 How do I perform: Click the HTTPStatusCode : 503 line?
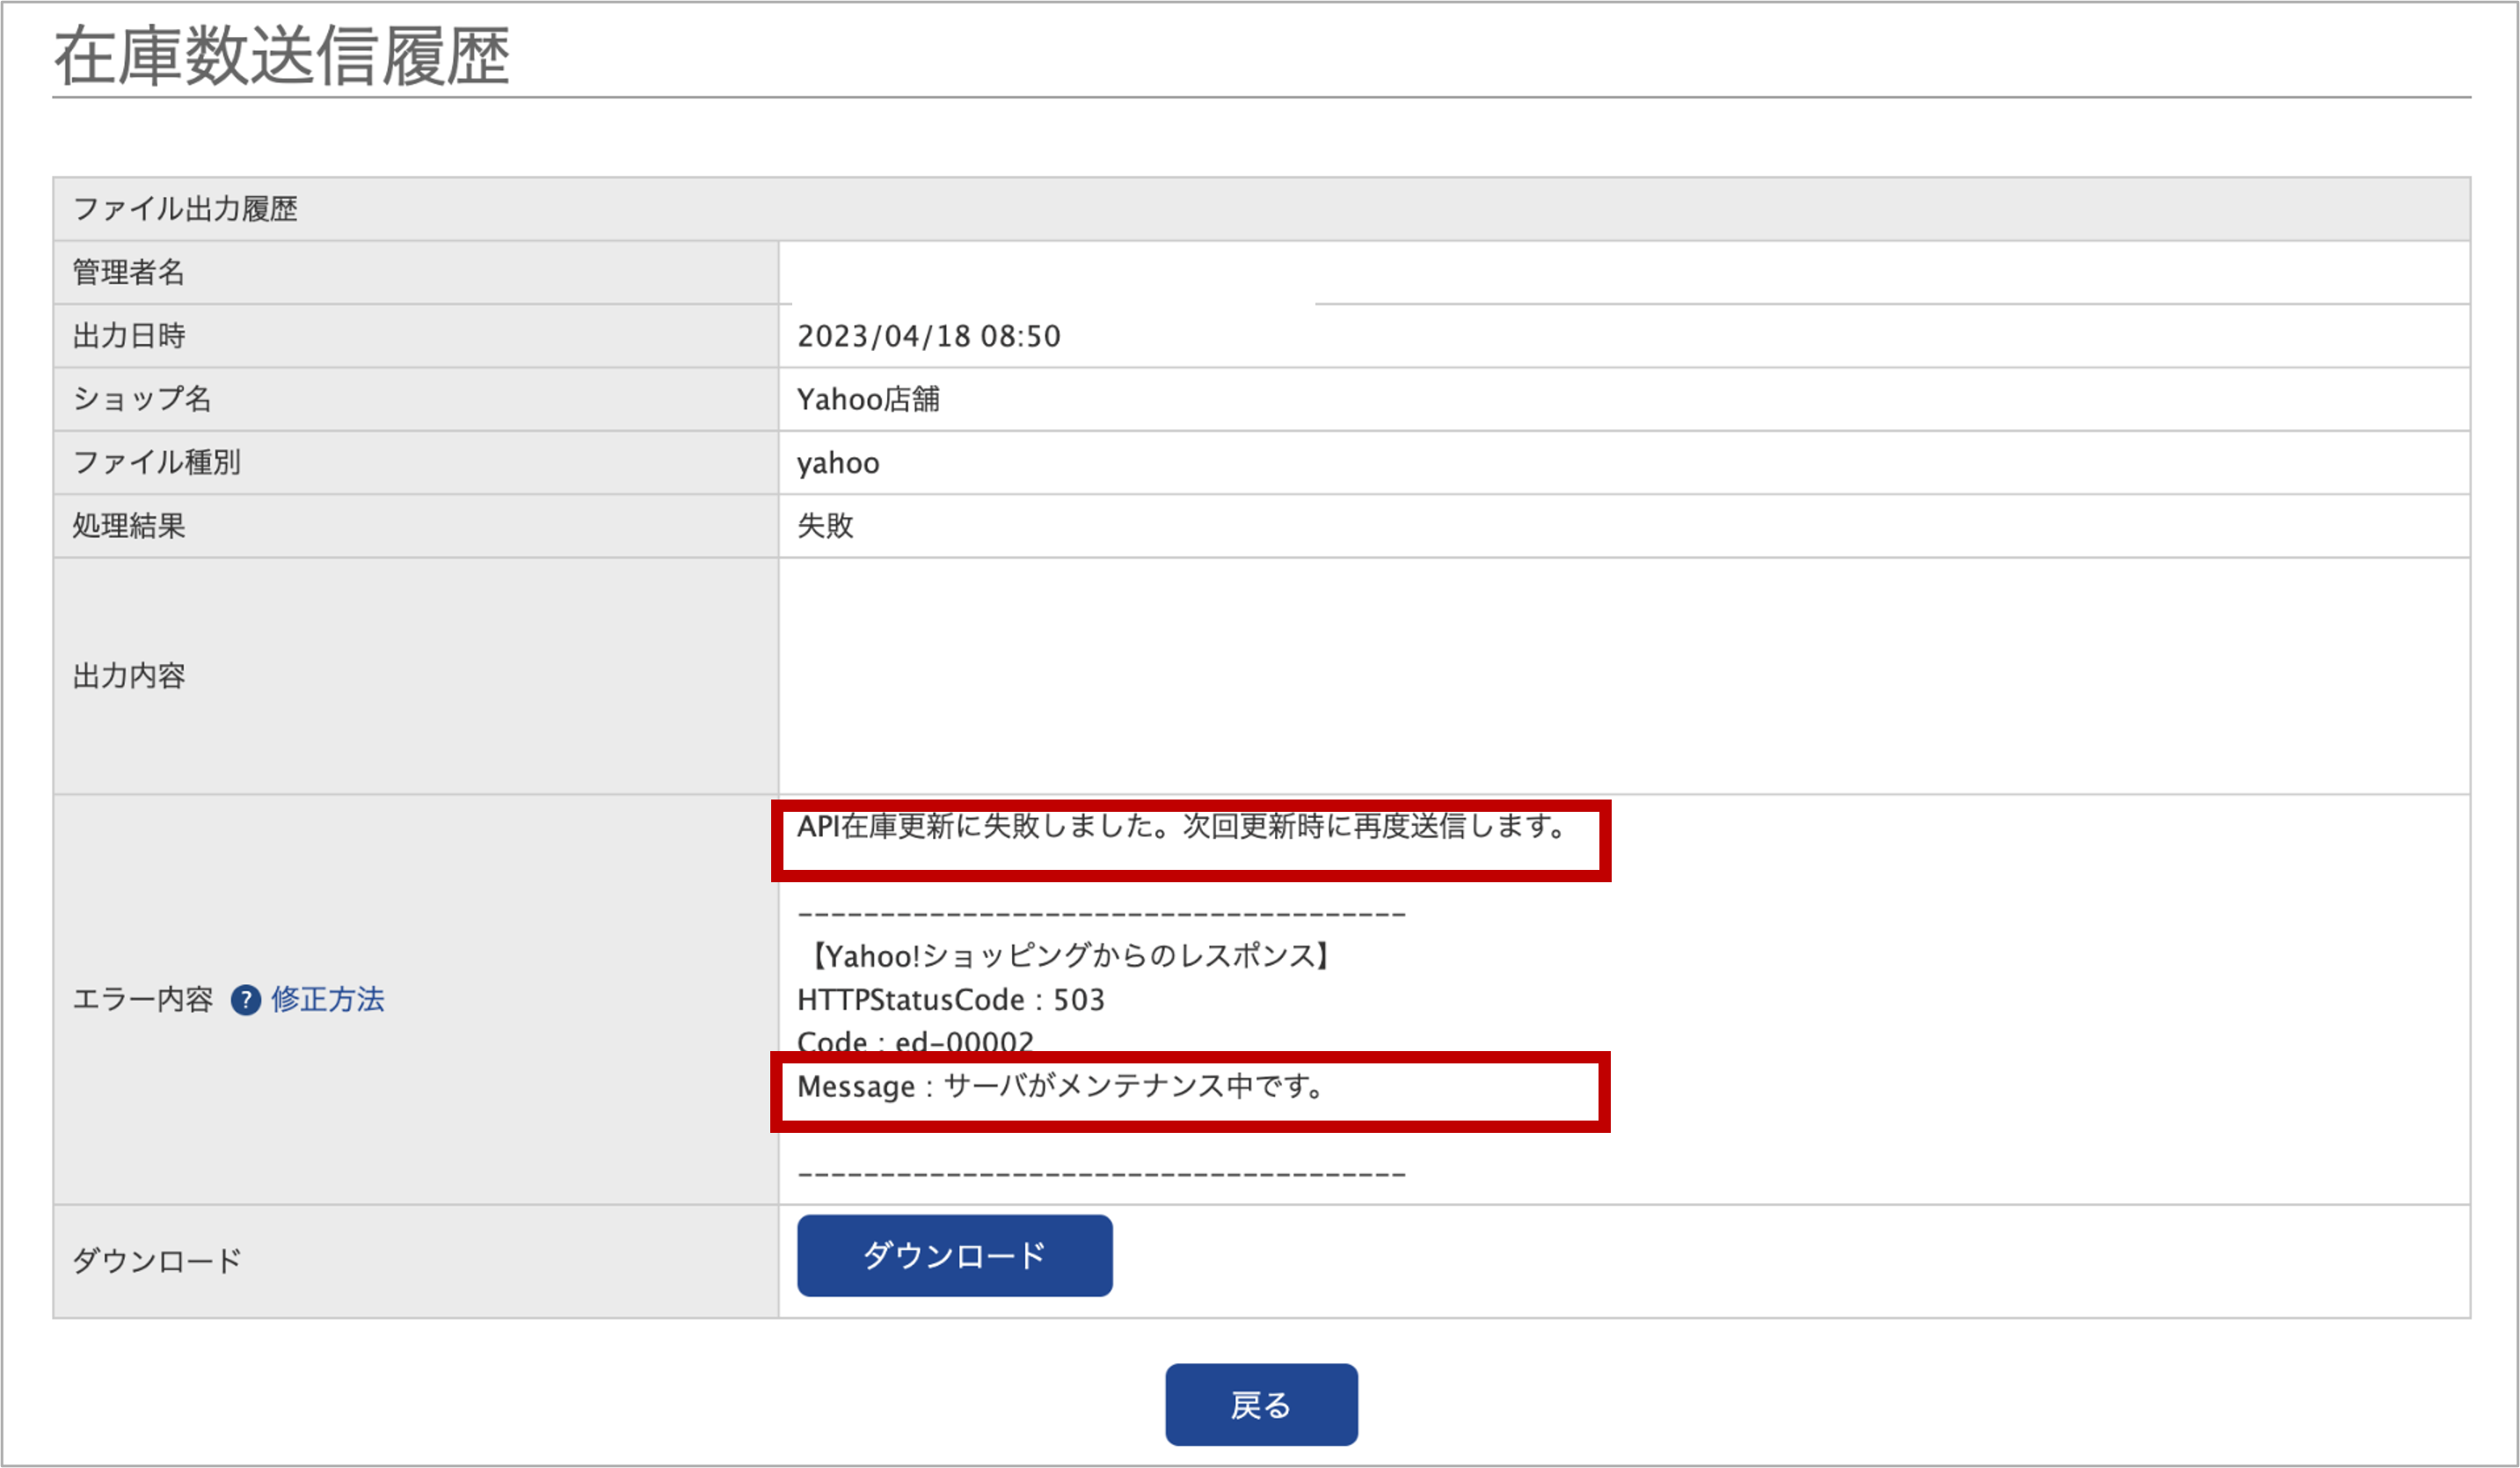tap(950, 1000)
